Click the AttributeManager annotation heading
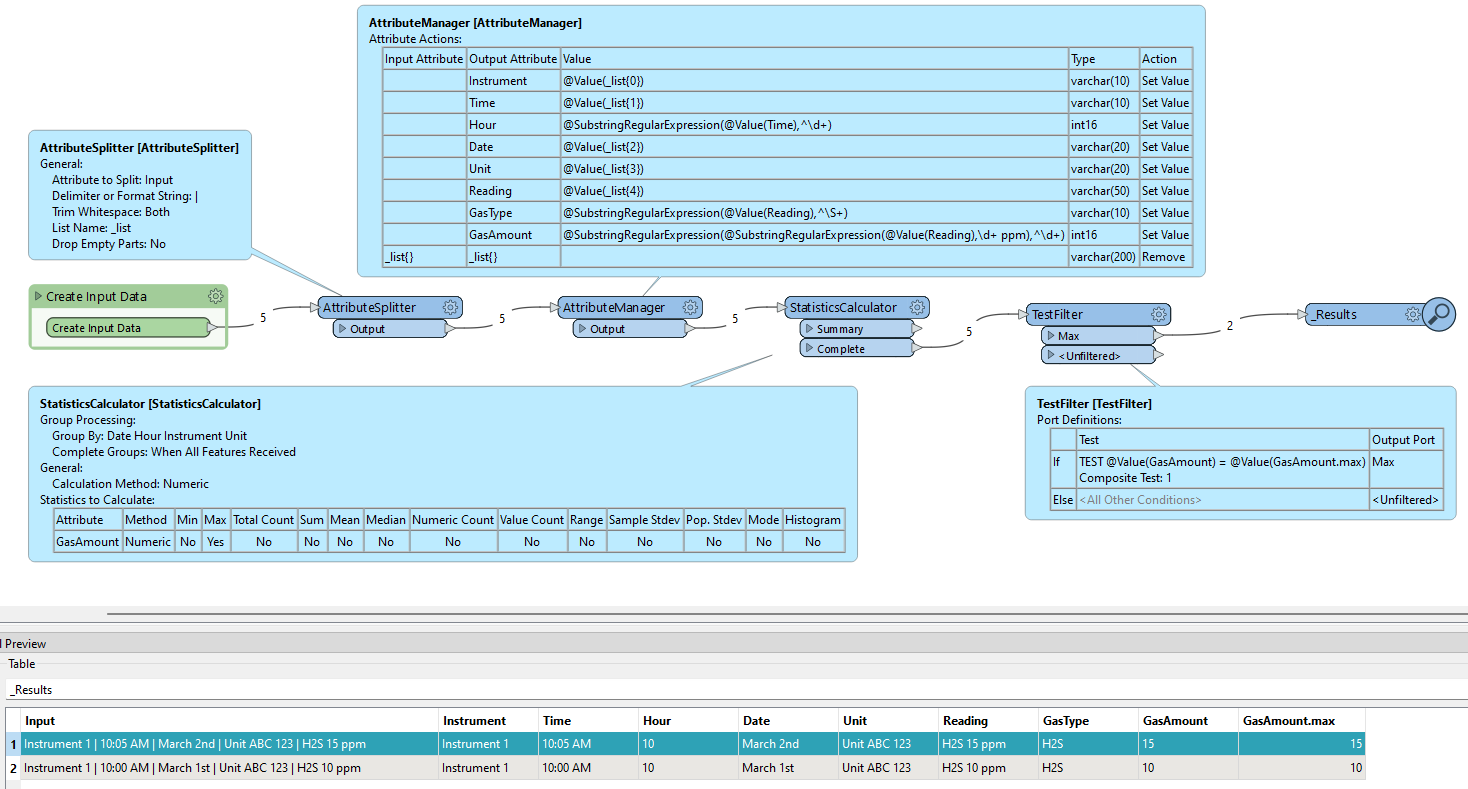 [x=475, y=22]
